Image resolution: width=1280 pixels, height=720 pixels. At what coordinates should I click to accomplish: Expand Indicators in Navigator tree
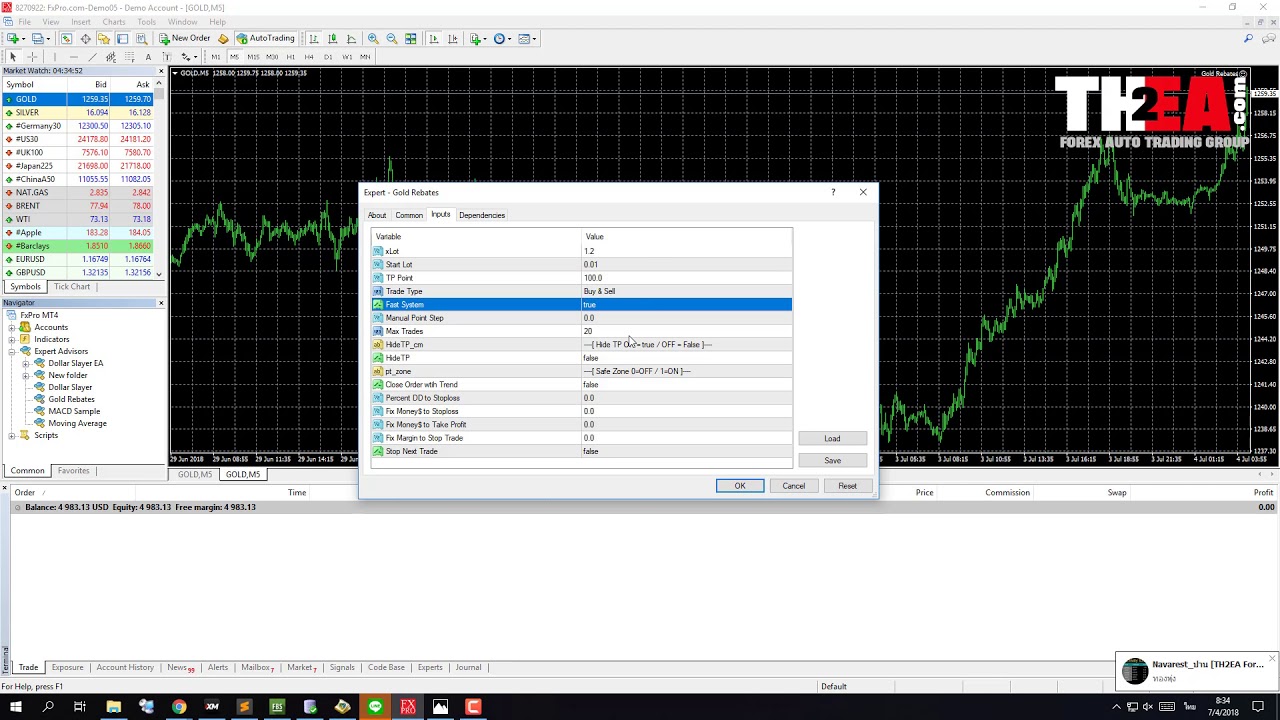12,339
